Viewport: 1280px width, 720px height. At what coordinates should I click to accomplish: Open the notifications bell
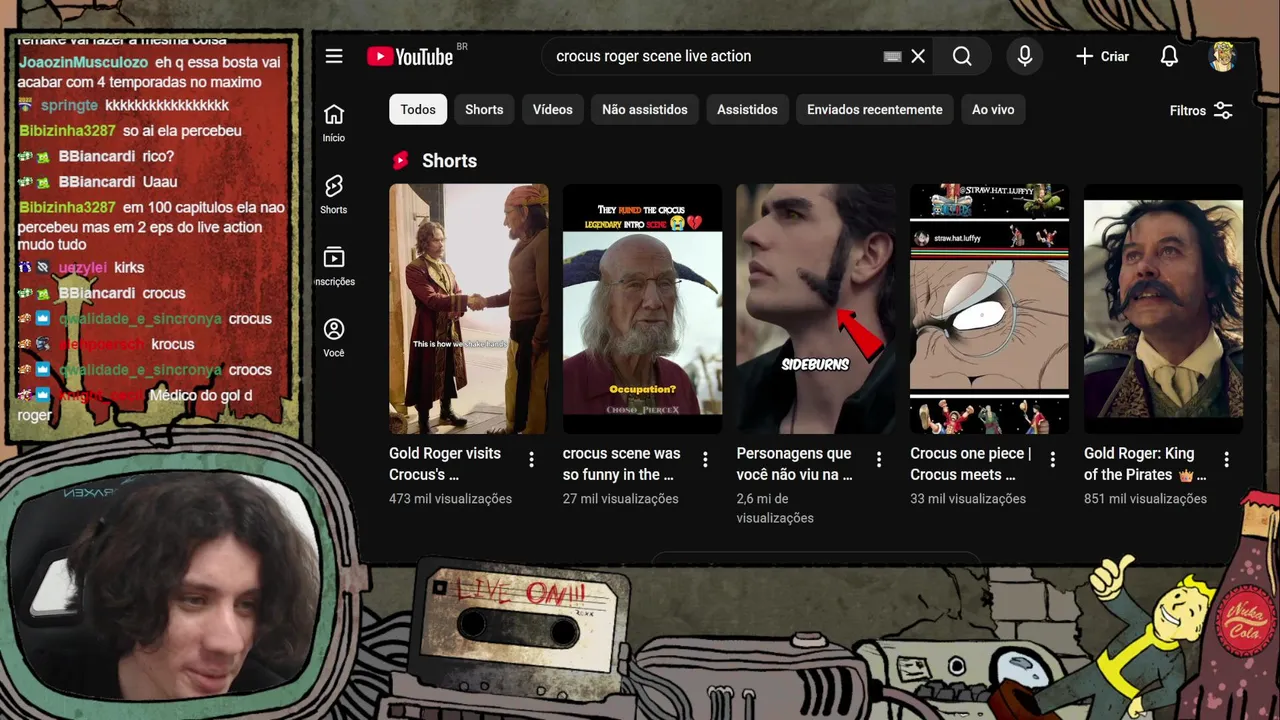pyautogui.click(x=1169, y=57)
